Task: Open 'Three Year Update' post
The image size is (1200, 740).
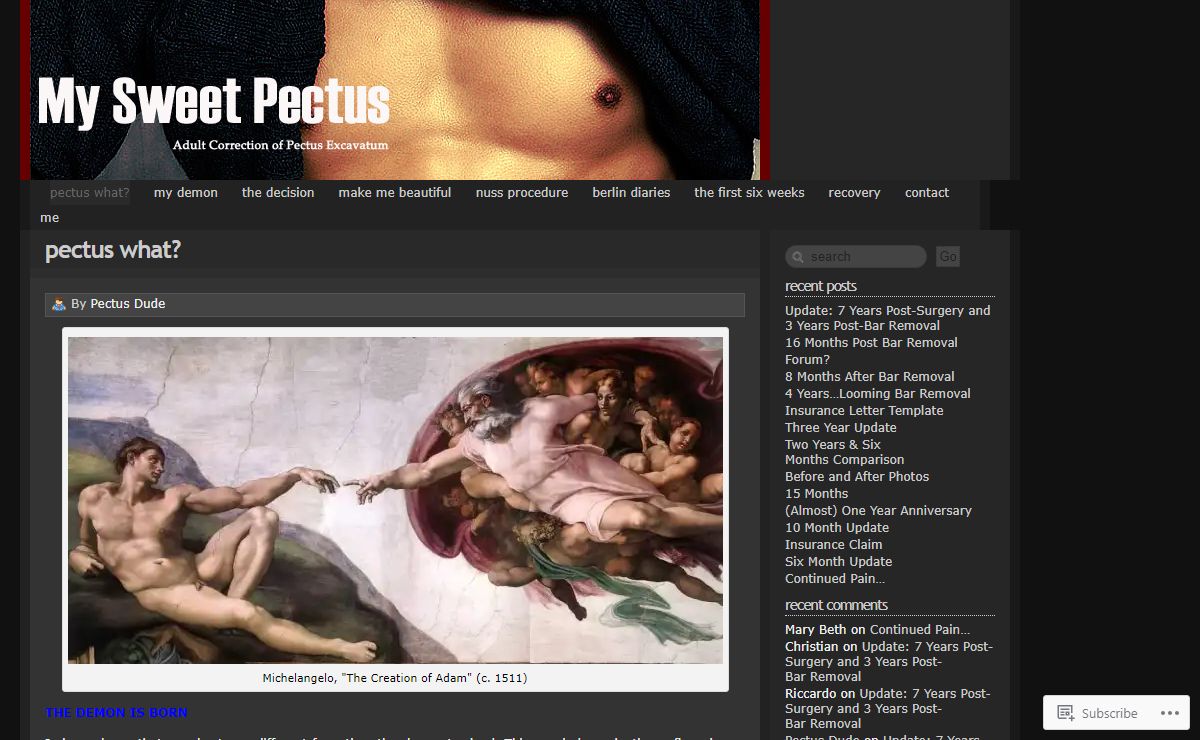Action: click(x=841, y=428)
